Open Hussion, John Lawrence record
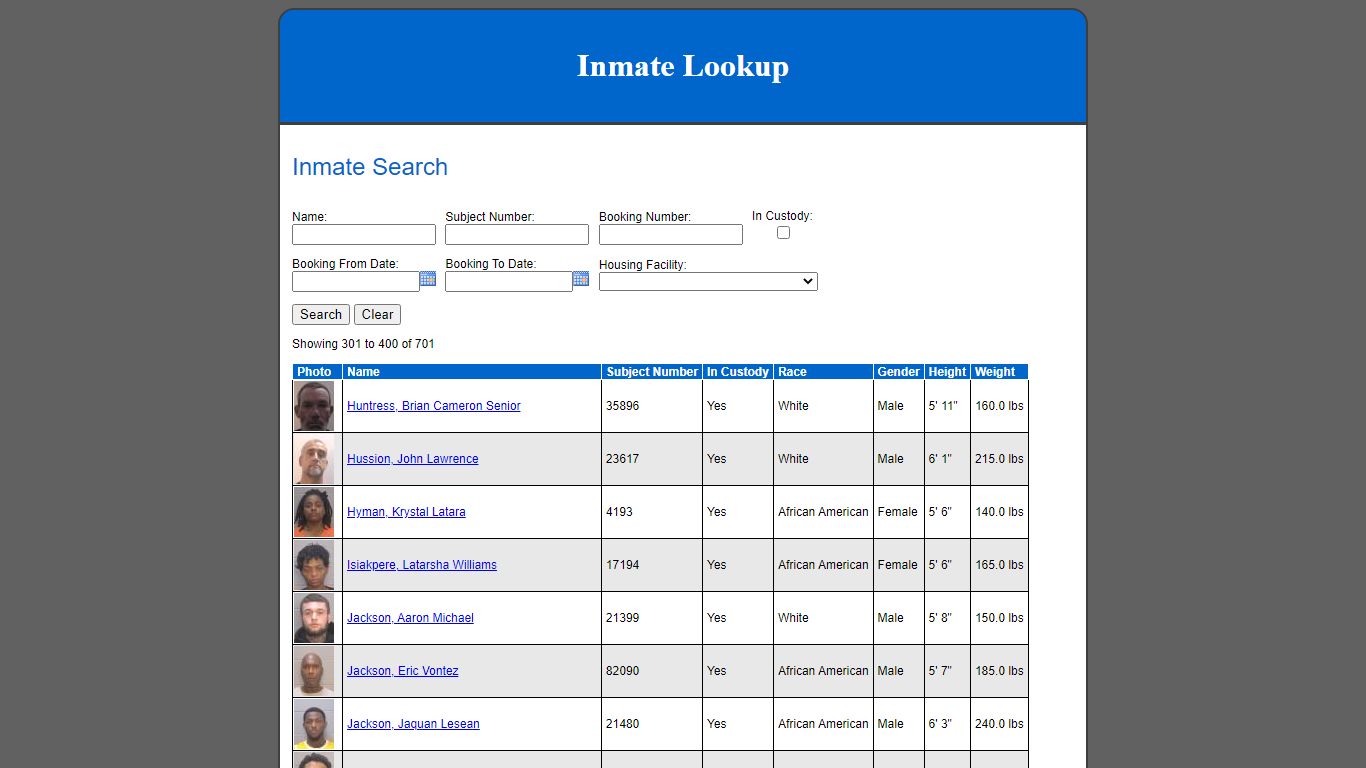1366x768 pixels. [x=413, y=459]
